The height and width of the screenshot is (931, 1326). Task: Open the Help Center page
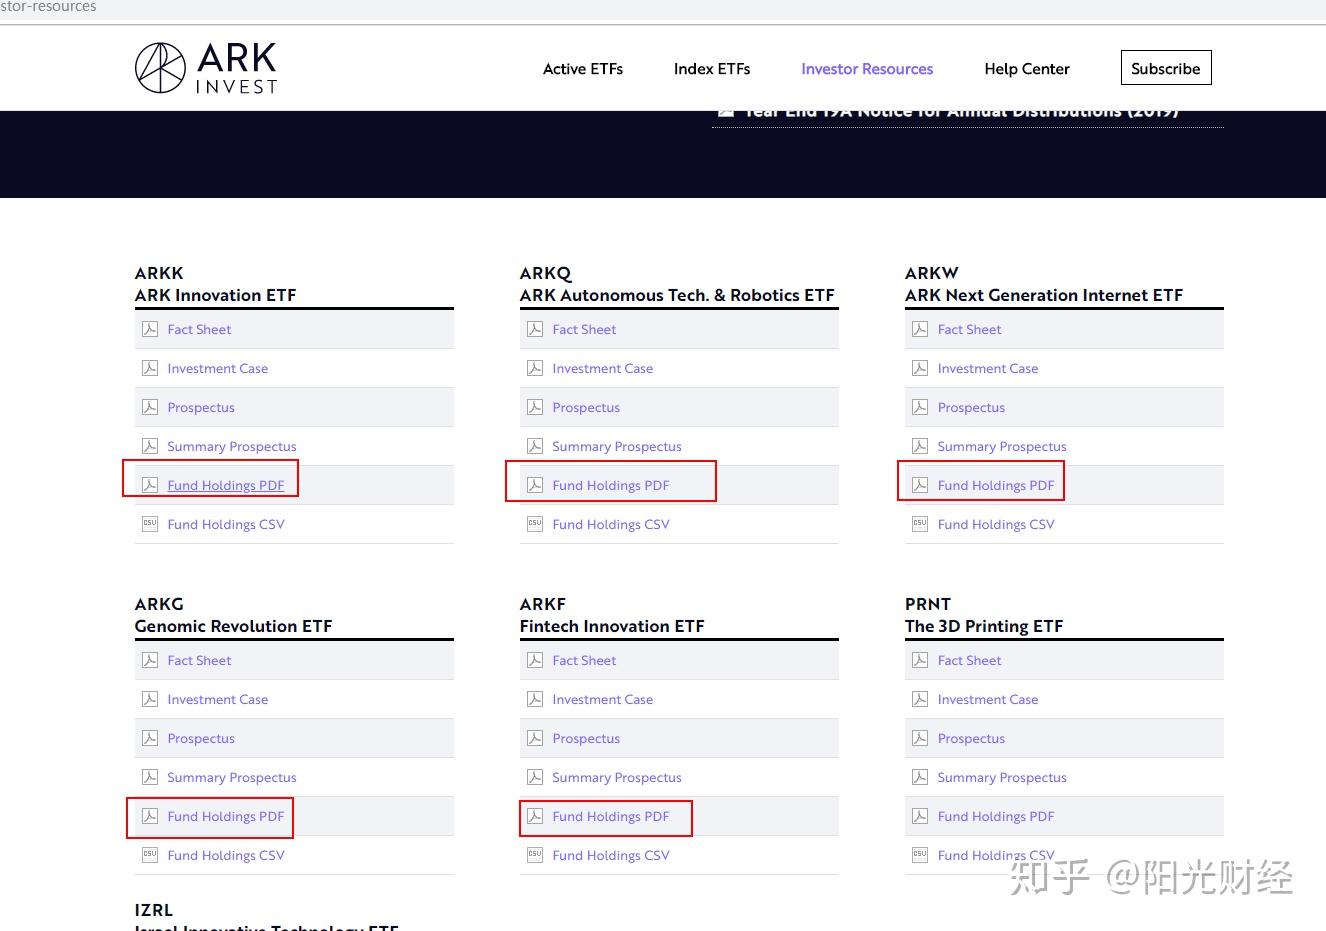(1026, 68)
